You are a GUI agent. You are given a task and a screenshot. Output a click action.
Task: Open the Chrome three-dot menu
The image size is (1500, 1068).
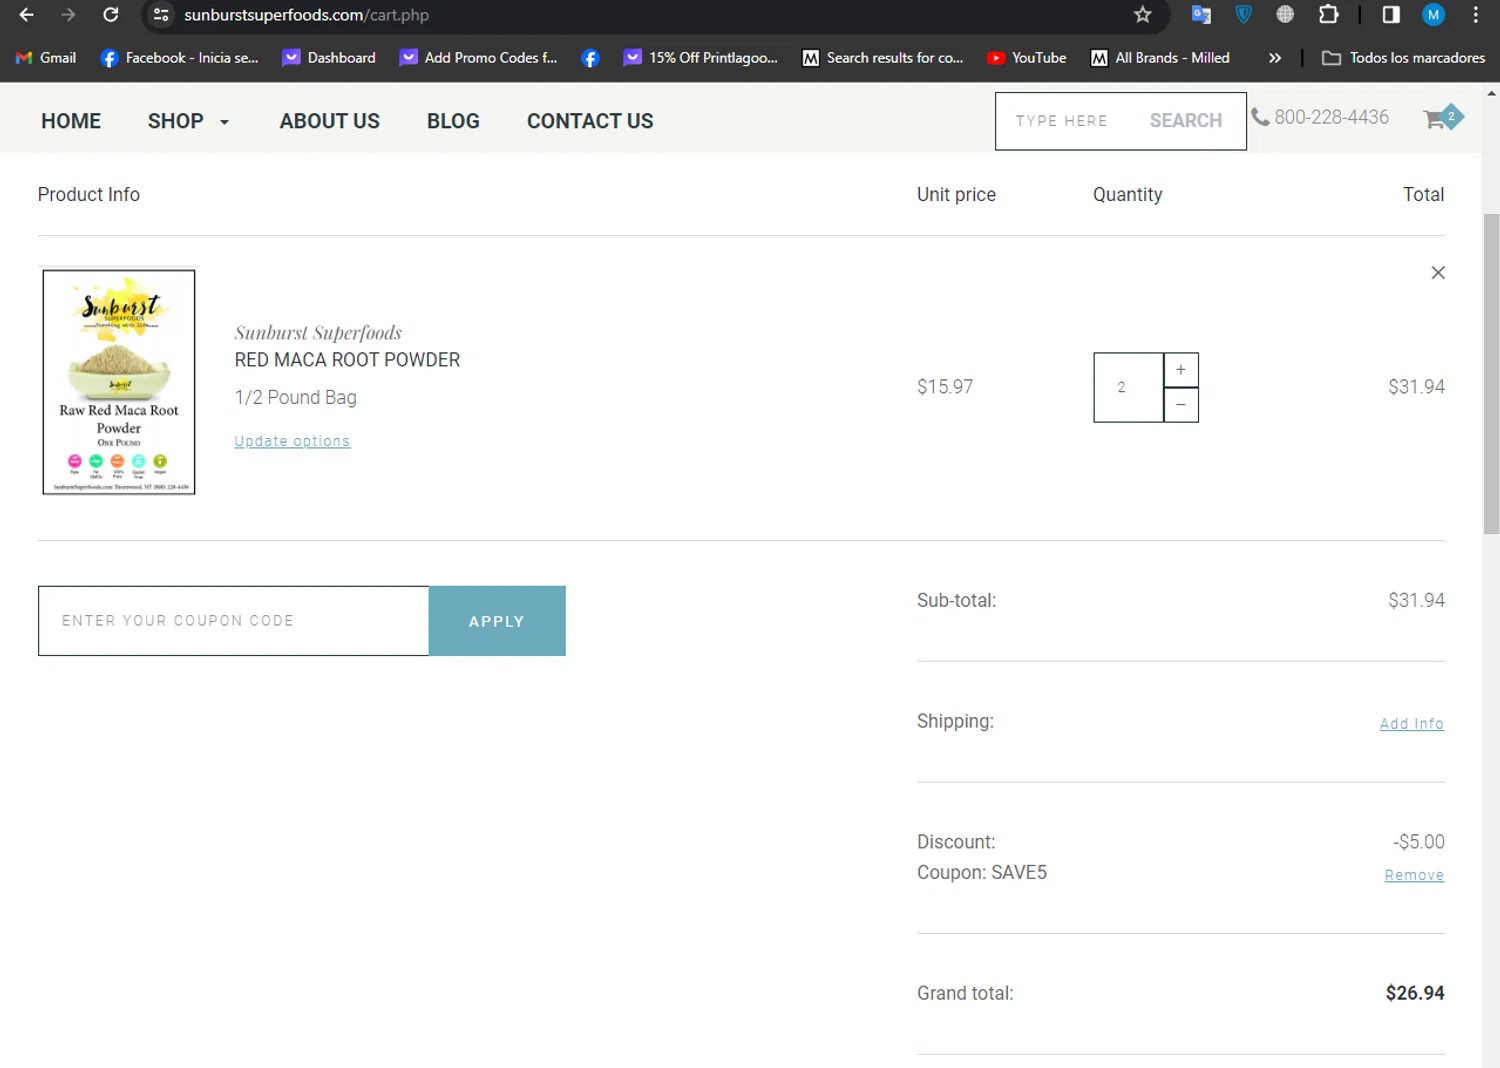coord(1476,15)
